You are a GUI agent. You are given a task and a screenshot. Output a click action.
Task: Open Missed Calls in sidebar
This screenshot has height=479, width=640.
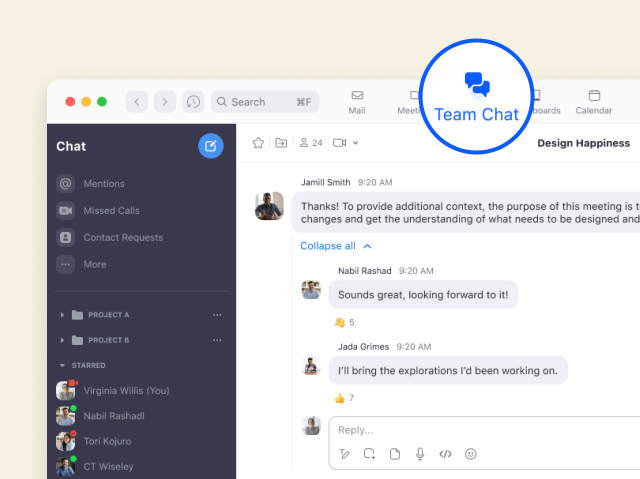(110, 211)
